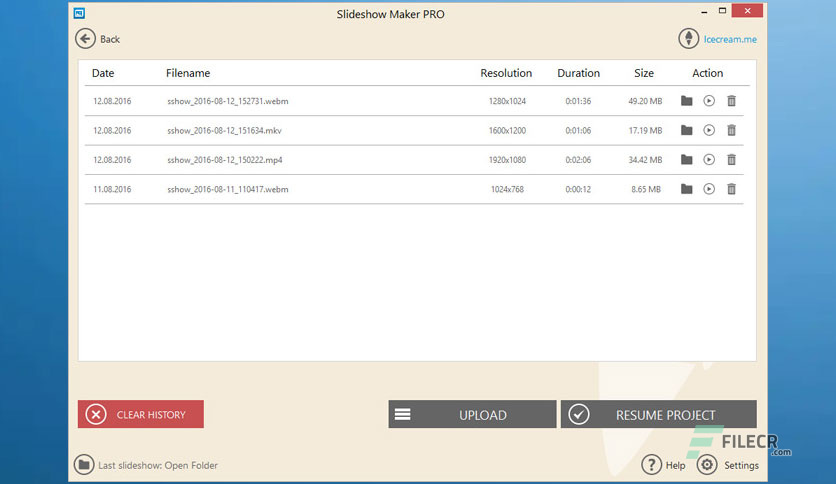836x484 pixels.
Task: Open folder for sshow_2016-08-12_151634.mkv
Action: click(687, 130)
